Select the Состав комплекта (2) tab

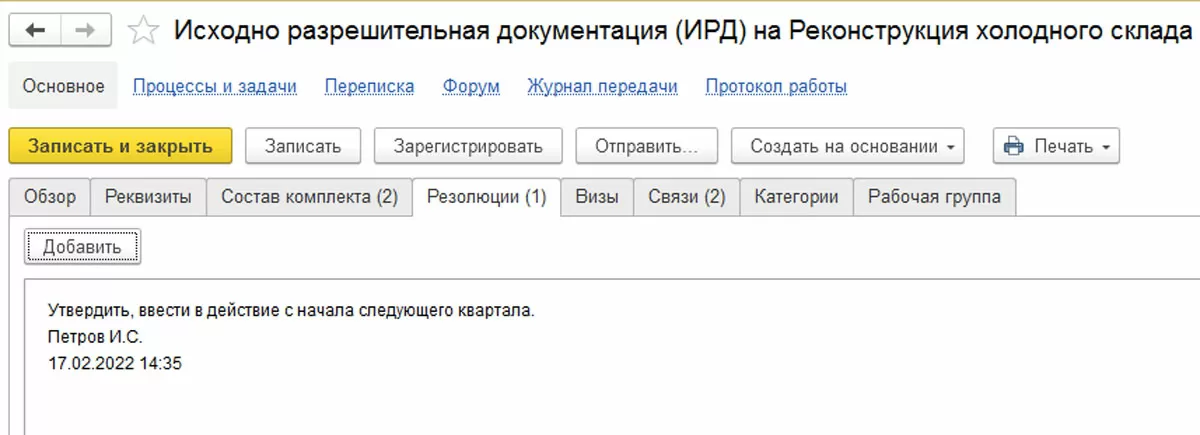[x=309, y=197]
